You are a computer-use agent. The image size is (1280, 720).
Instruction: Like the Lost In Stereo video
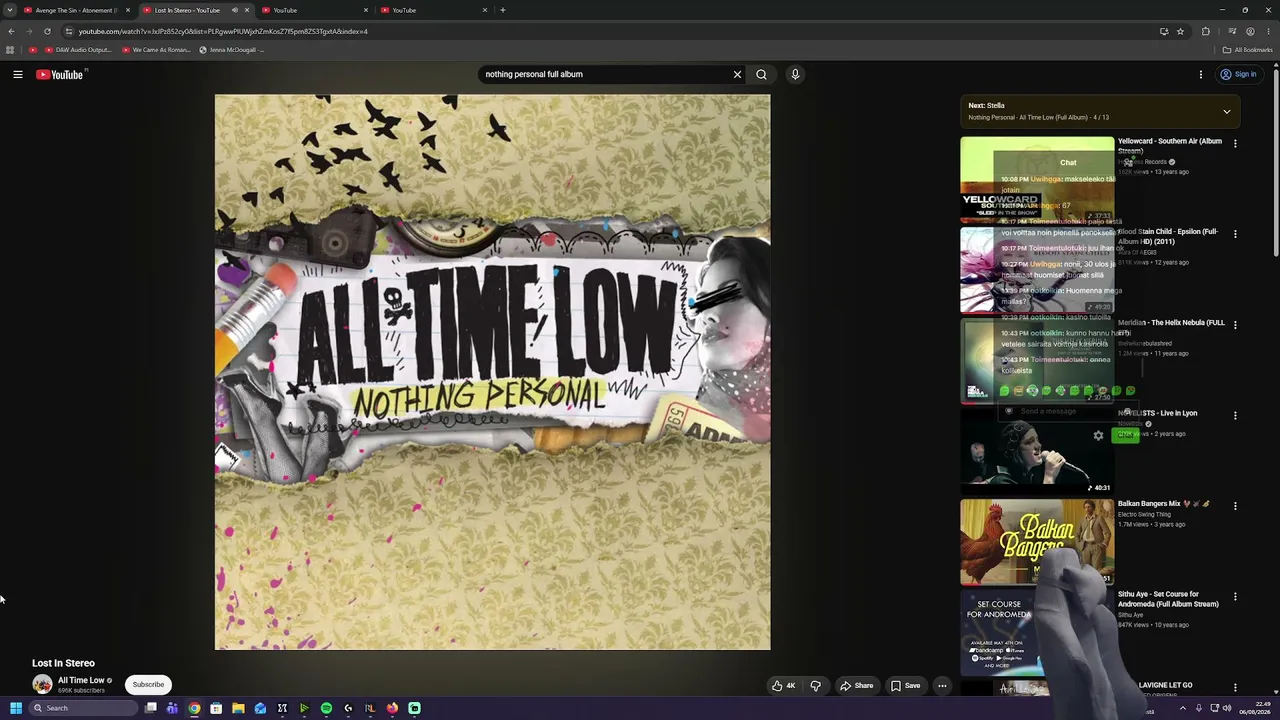click(x=783, y=685)
